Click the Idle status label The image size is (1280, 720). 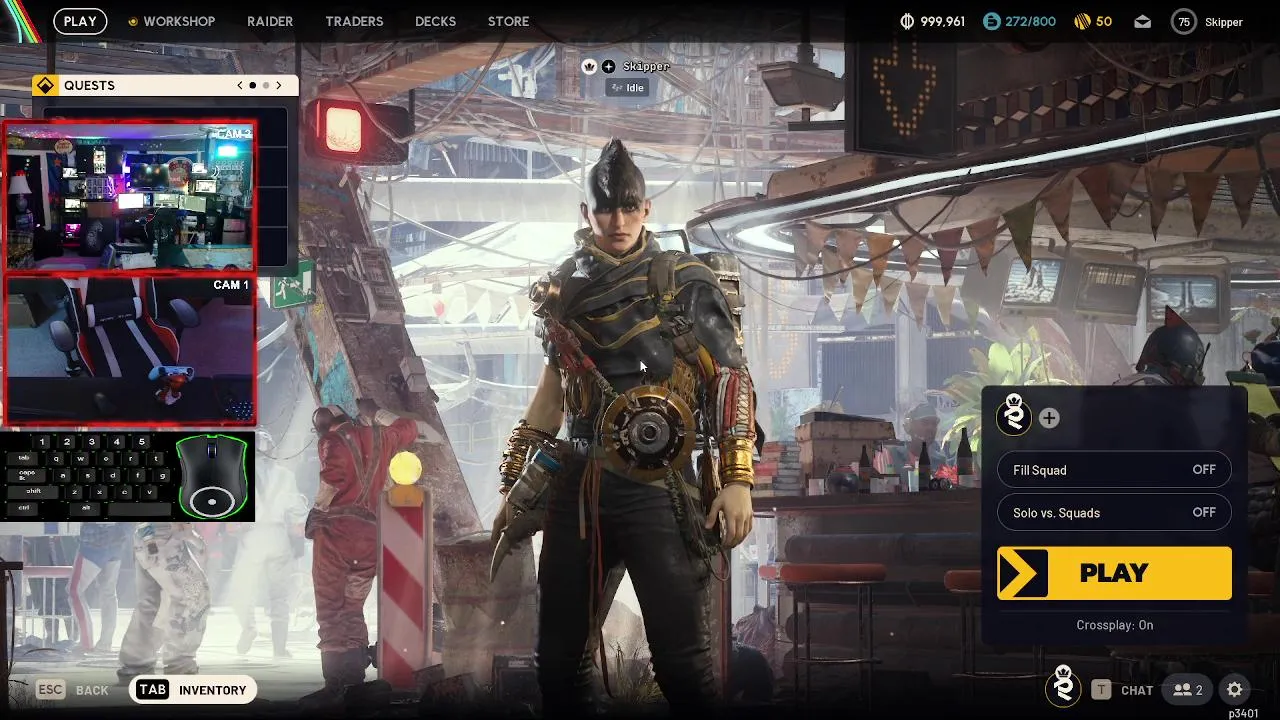pos(628,88)
